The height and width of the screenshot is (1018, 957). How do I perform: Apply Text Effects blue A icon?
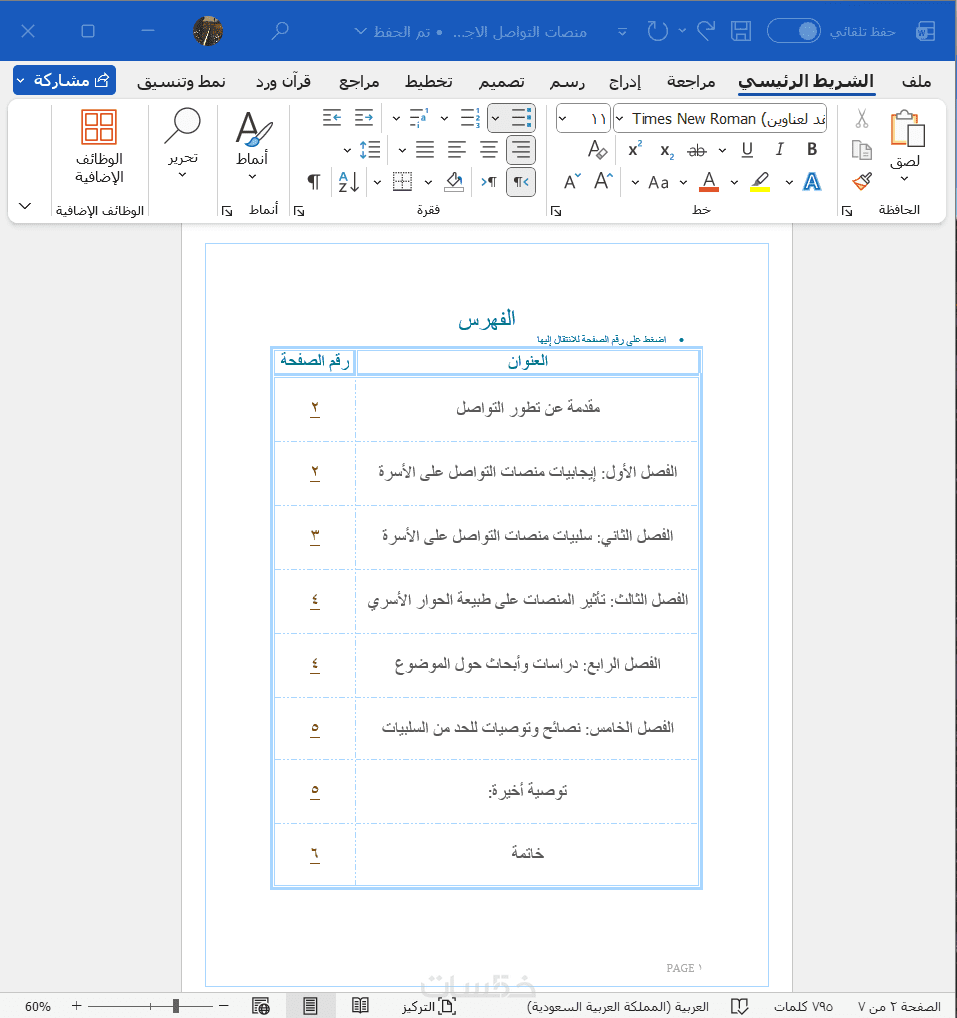coord(812,182)
